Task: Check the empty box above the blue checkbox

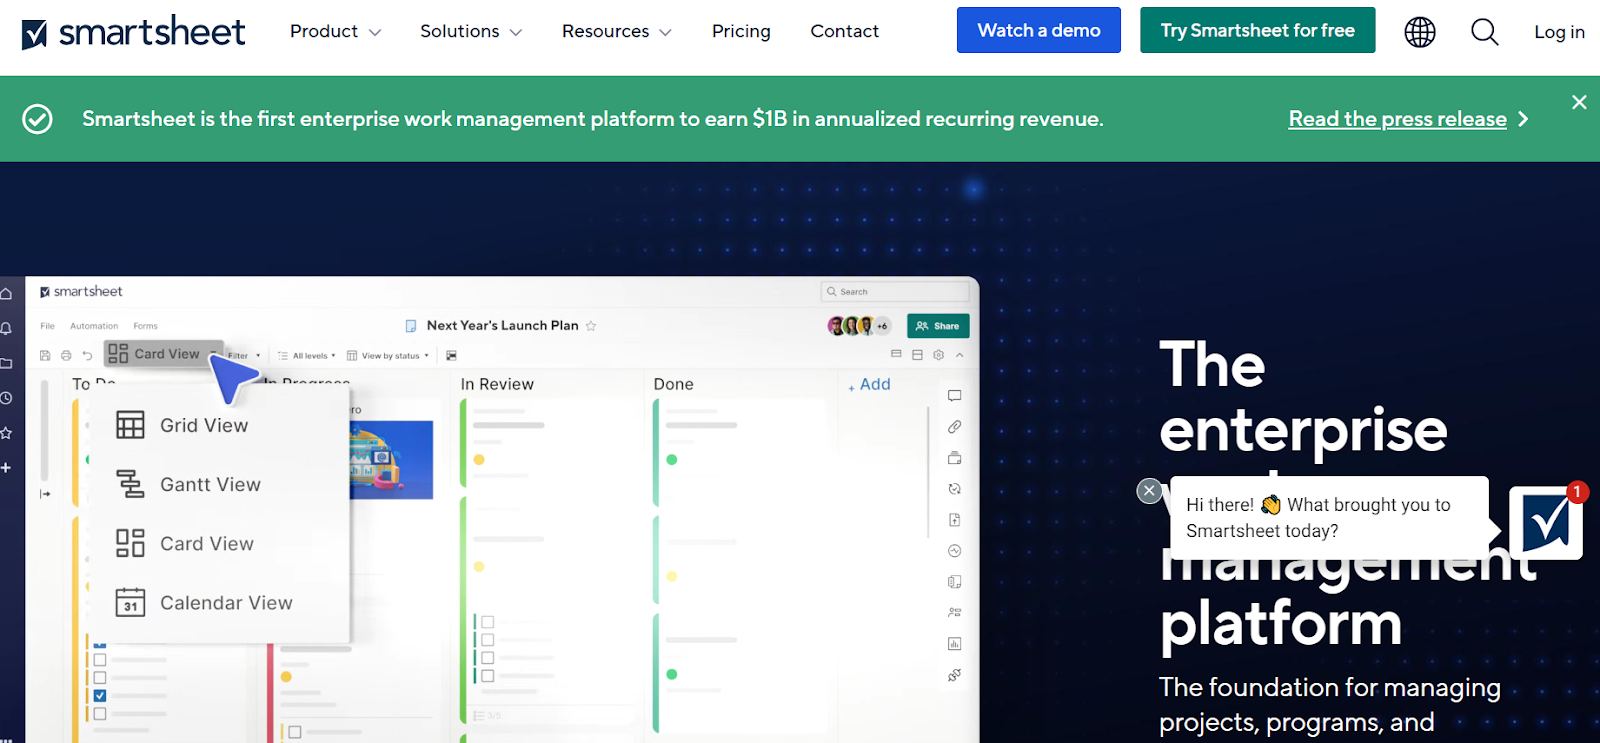Action: pyautogui.click(x=100, y=678)
